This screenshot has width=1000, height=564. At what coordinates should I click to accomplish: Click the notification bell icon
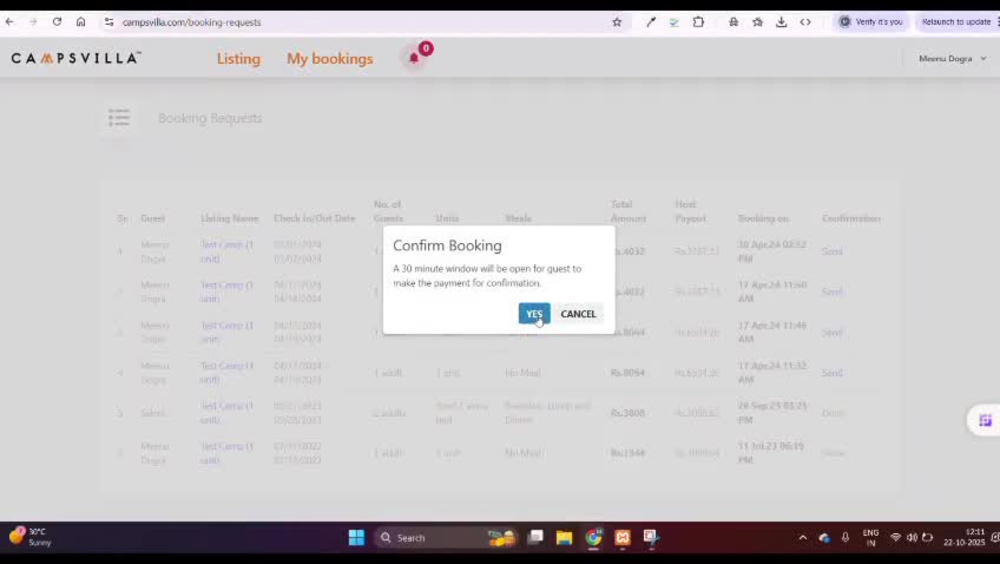pos(414,58)
